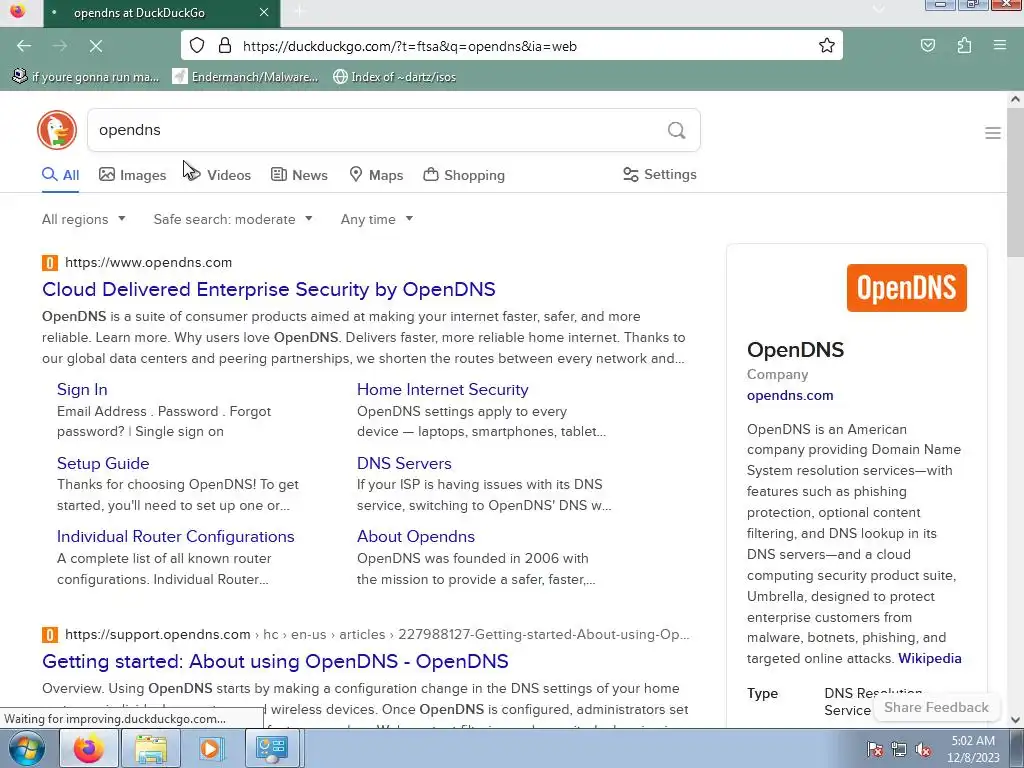This screenshot has height=768, width=1024.
Task: Open the search Settings menu
Action: click(660, 174)
